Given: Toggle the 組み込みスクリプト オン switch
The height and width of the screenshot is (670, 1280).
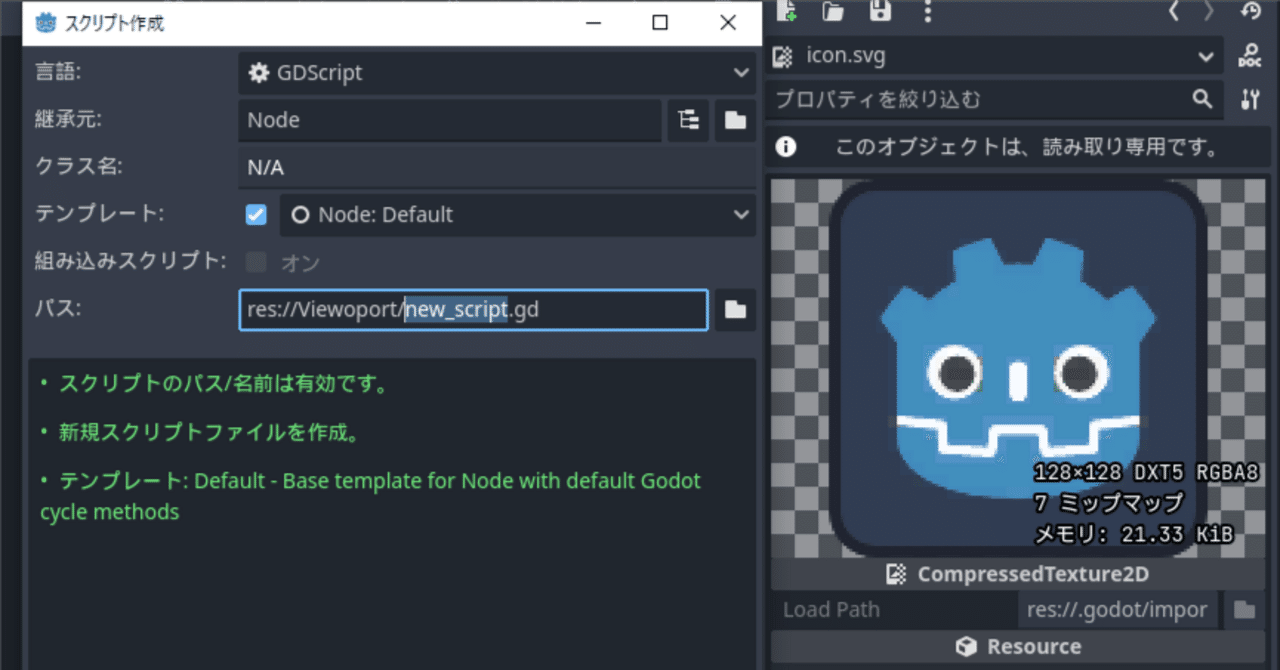Looking at the screenshot, I should pyautogui.click(x=256, y=262).
